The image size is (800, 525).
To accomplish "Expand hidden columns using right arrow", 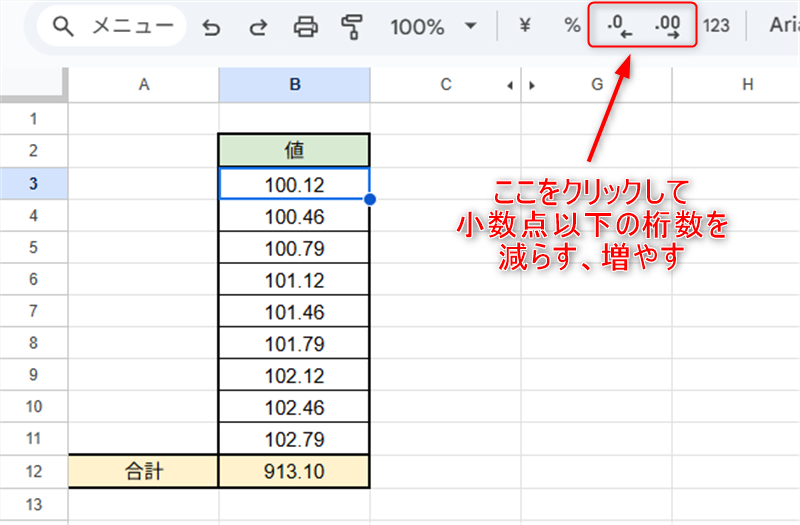I will [x=531, y=86].
